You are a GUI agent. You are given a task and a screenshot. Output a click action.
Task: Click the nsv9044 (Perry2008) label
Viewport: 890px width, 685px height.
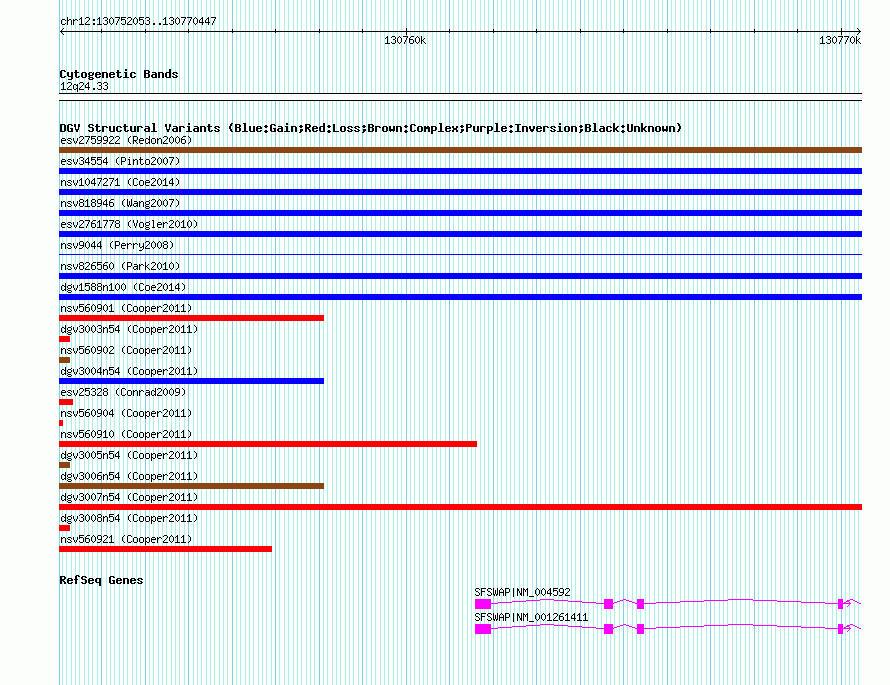point(117,245)
